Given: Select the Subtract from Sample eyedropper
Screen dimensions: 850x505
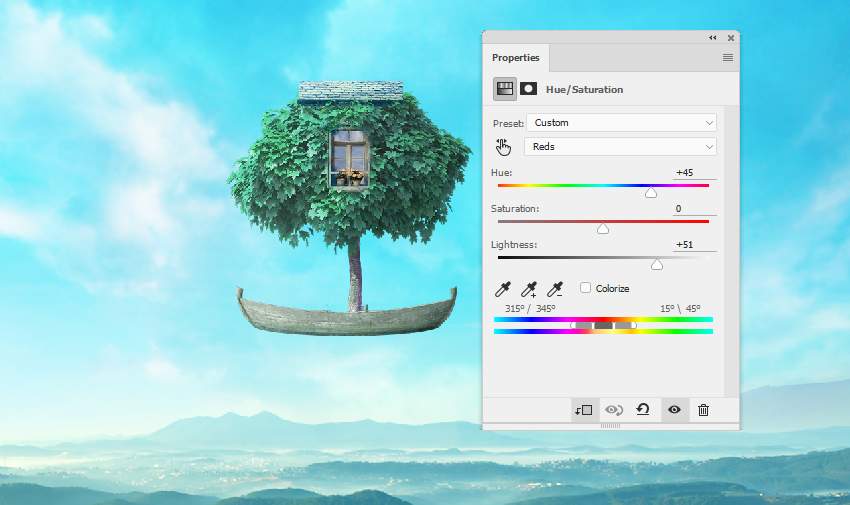Looking at the screenshot, I should pyautogui.click(x=555, y=289).
